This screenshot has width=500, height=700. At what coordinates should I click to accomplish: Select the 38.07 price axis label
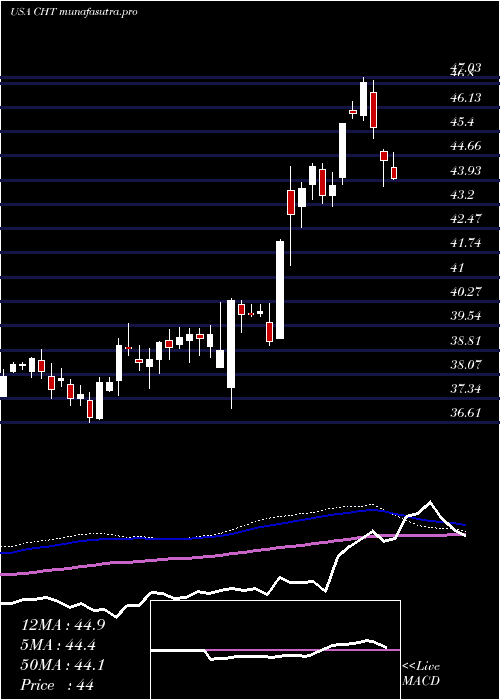[466, 364]
